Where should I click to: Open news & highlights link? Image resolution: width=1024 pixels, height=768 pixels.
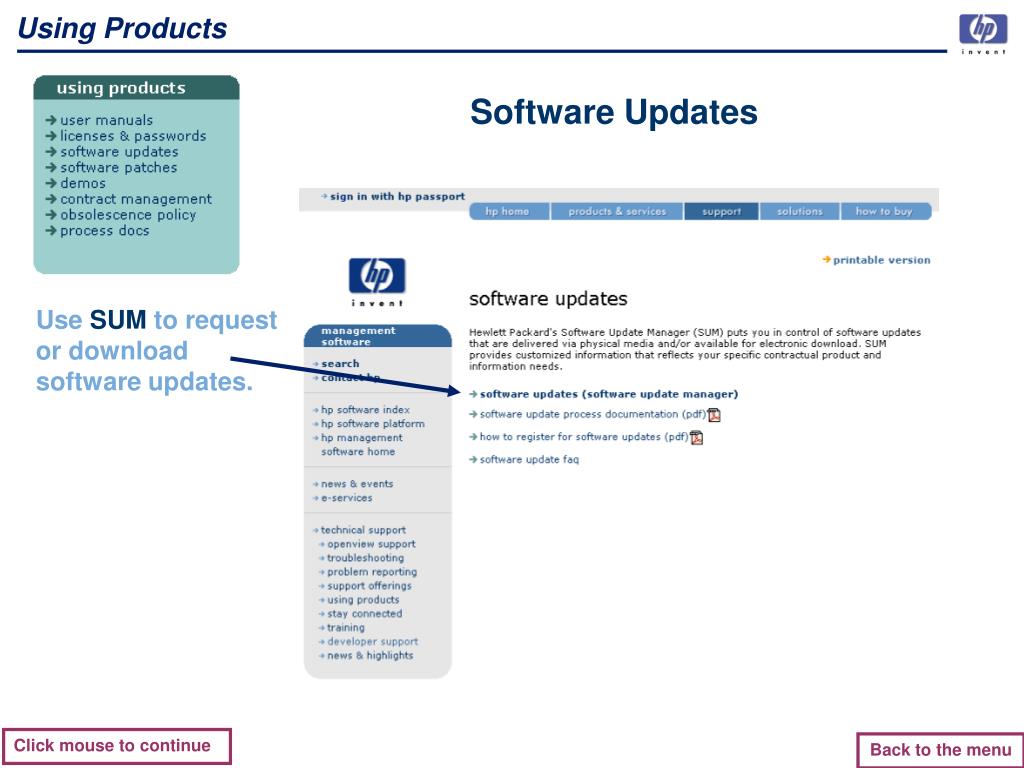tap(370, 656)
